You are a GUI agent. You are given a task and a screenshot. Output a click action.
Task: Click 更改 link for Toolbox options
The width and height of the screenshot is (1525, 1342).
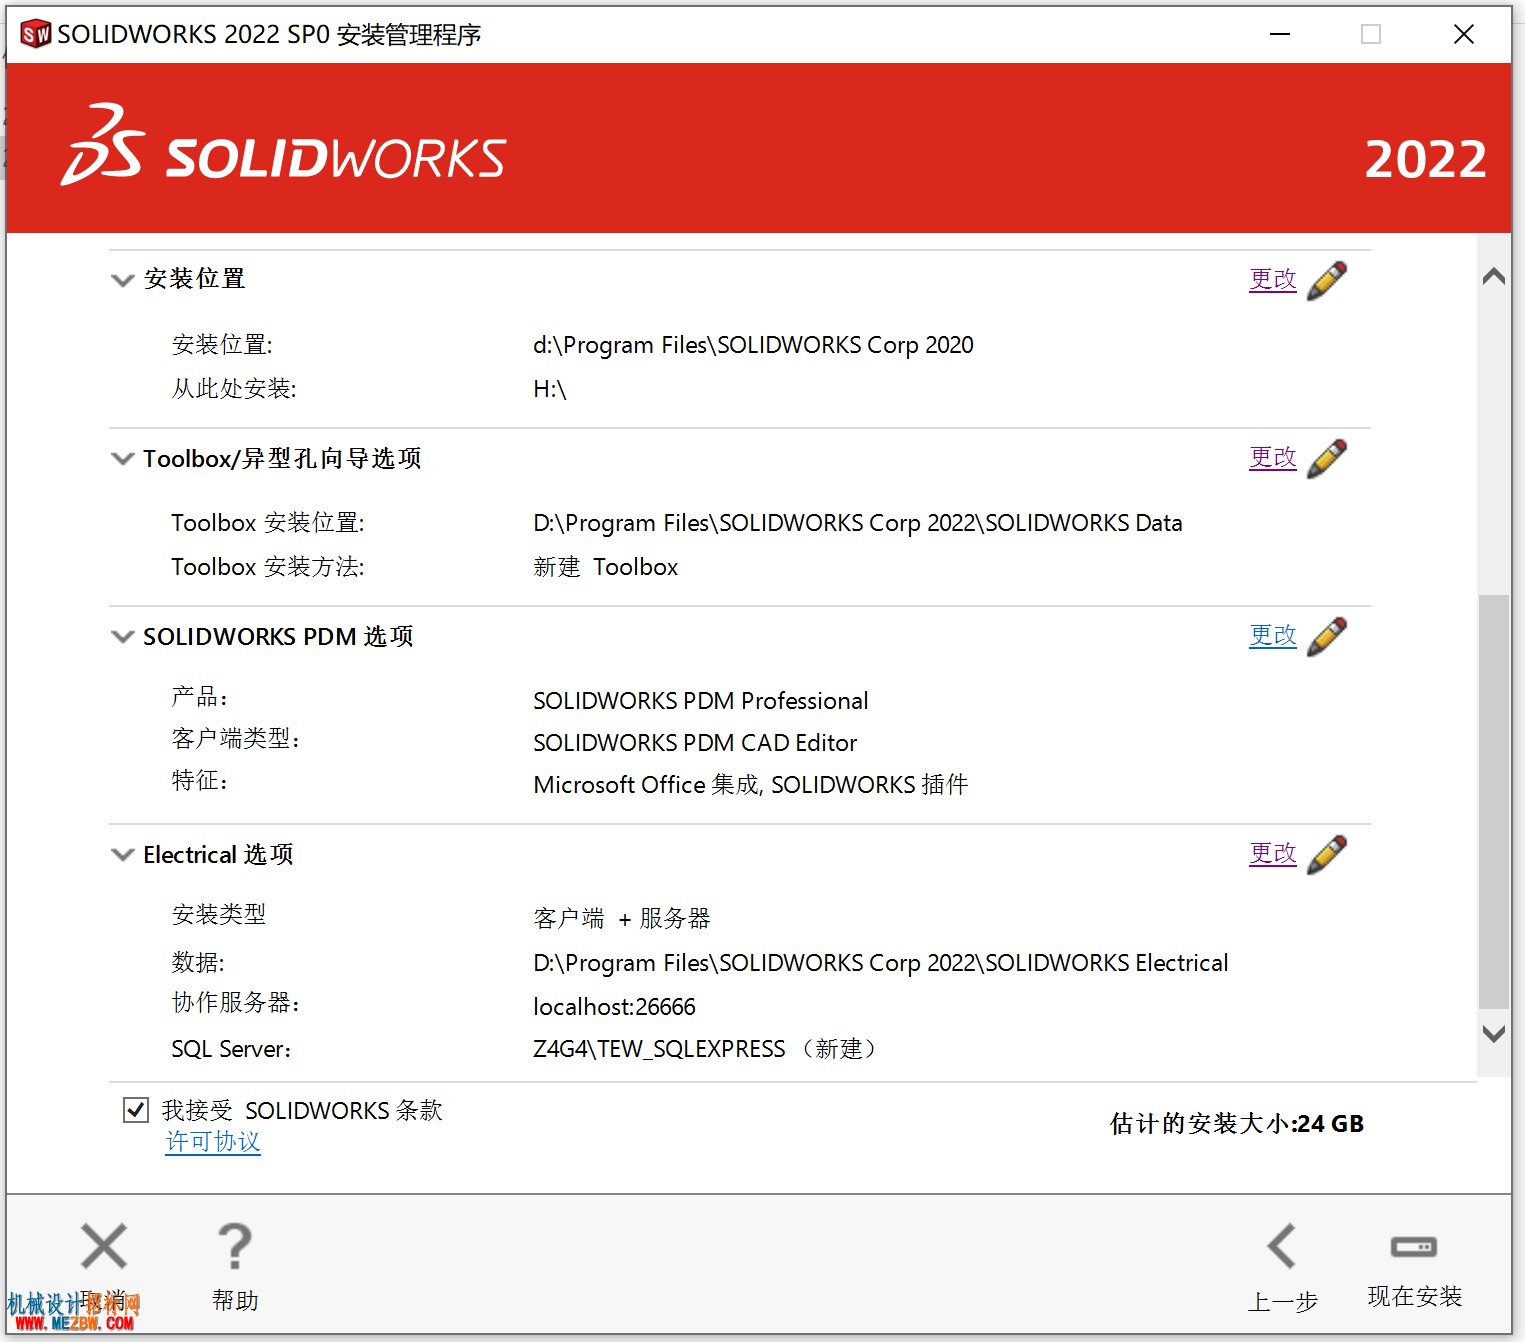(1272, 457)
